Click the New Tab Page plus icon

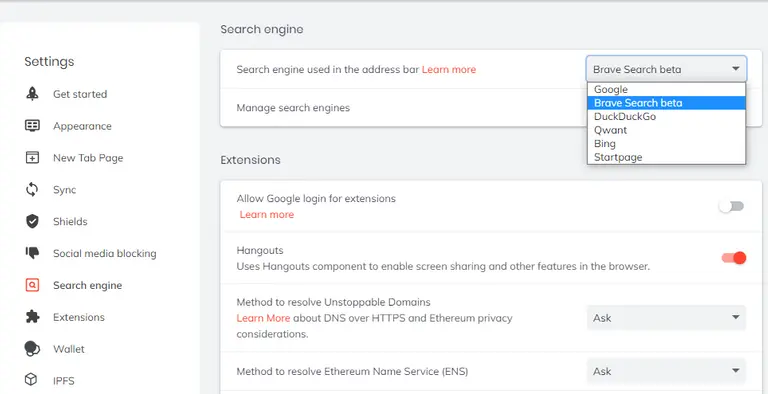32,158
